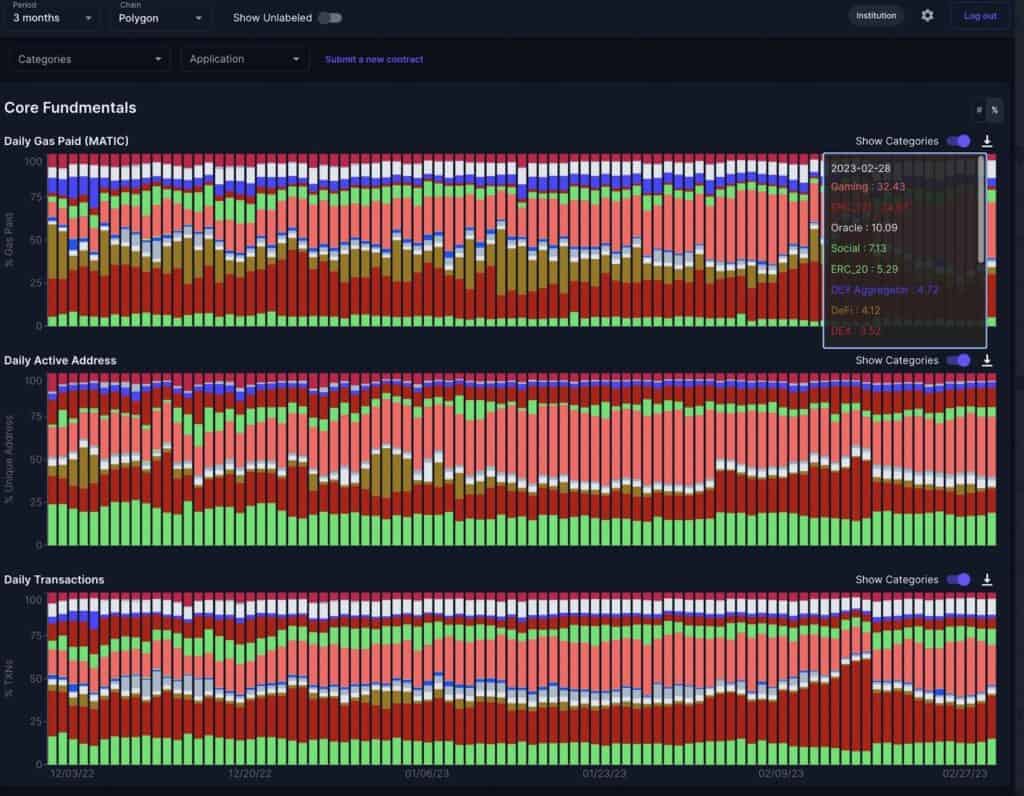The height and width of the screenshot is (796, 1024).
Task: Download the Daily Active Address chart data
Action: point(987,360)
